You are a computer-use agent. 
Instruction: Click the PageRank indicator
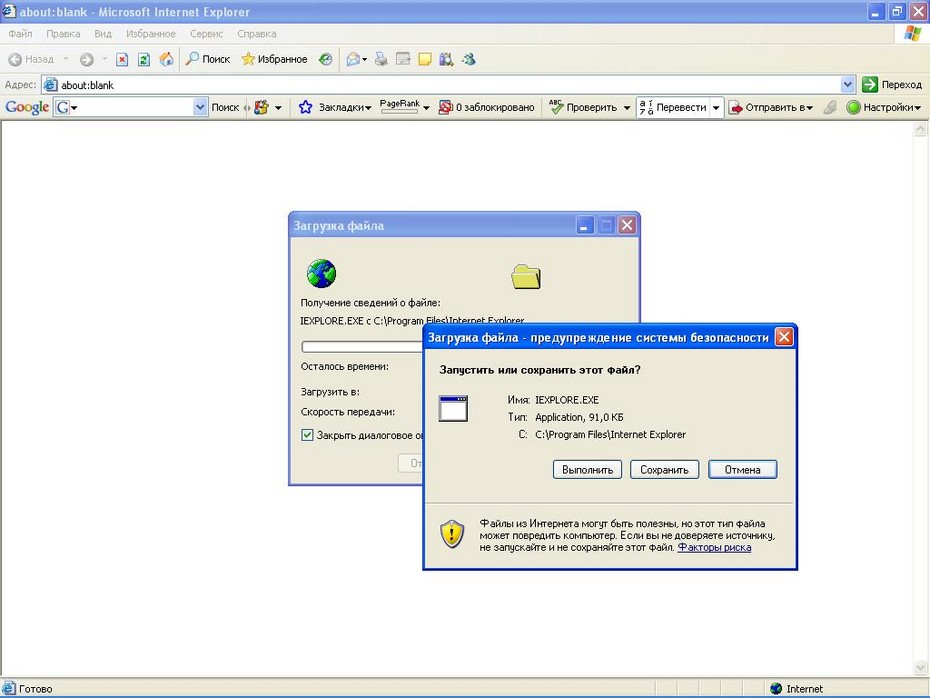pyautogui.click(x=400, y=106)
